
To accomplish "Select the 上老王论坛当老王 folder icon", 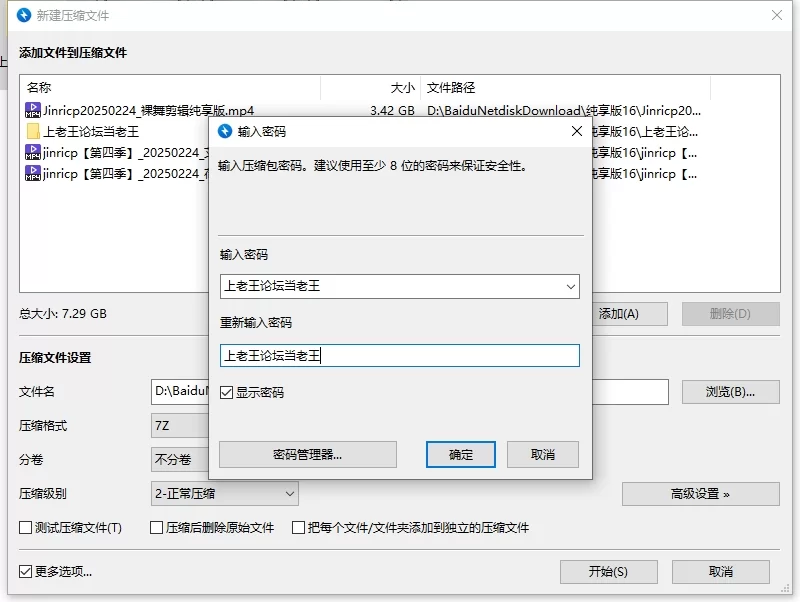I will click(33, 132).
